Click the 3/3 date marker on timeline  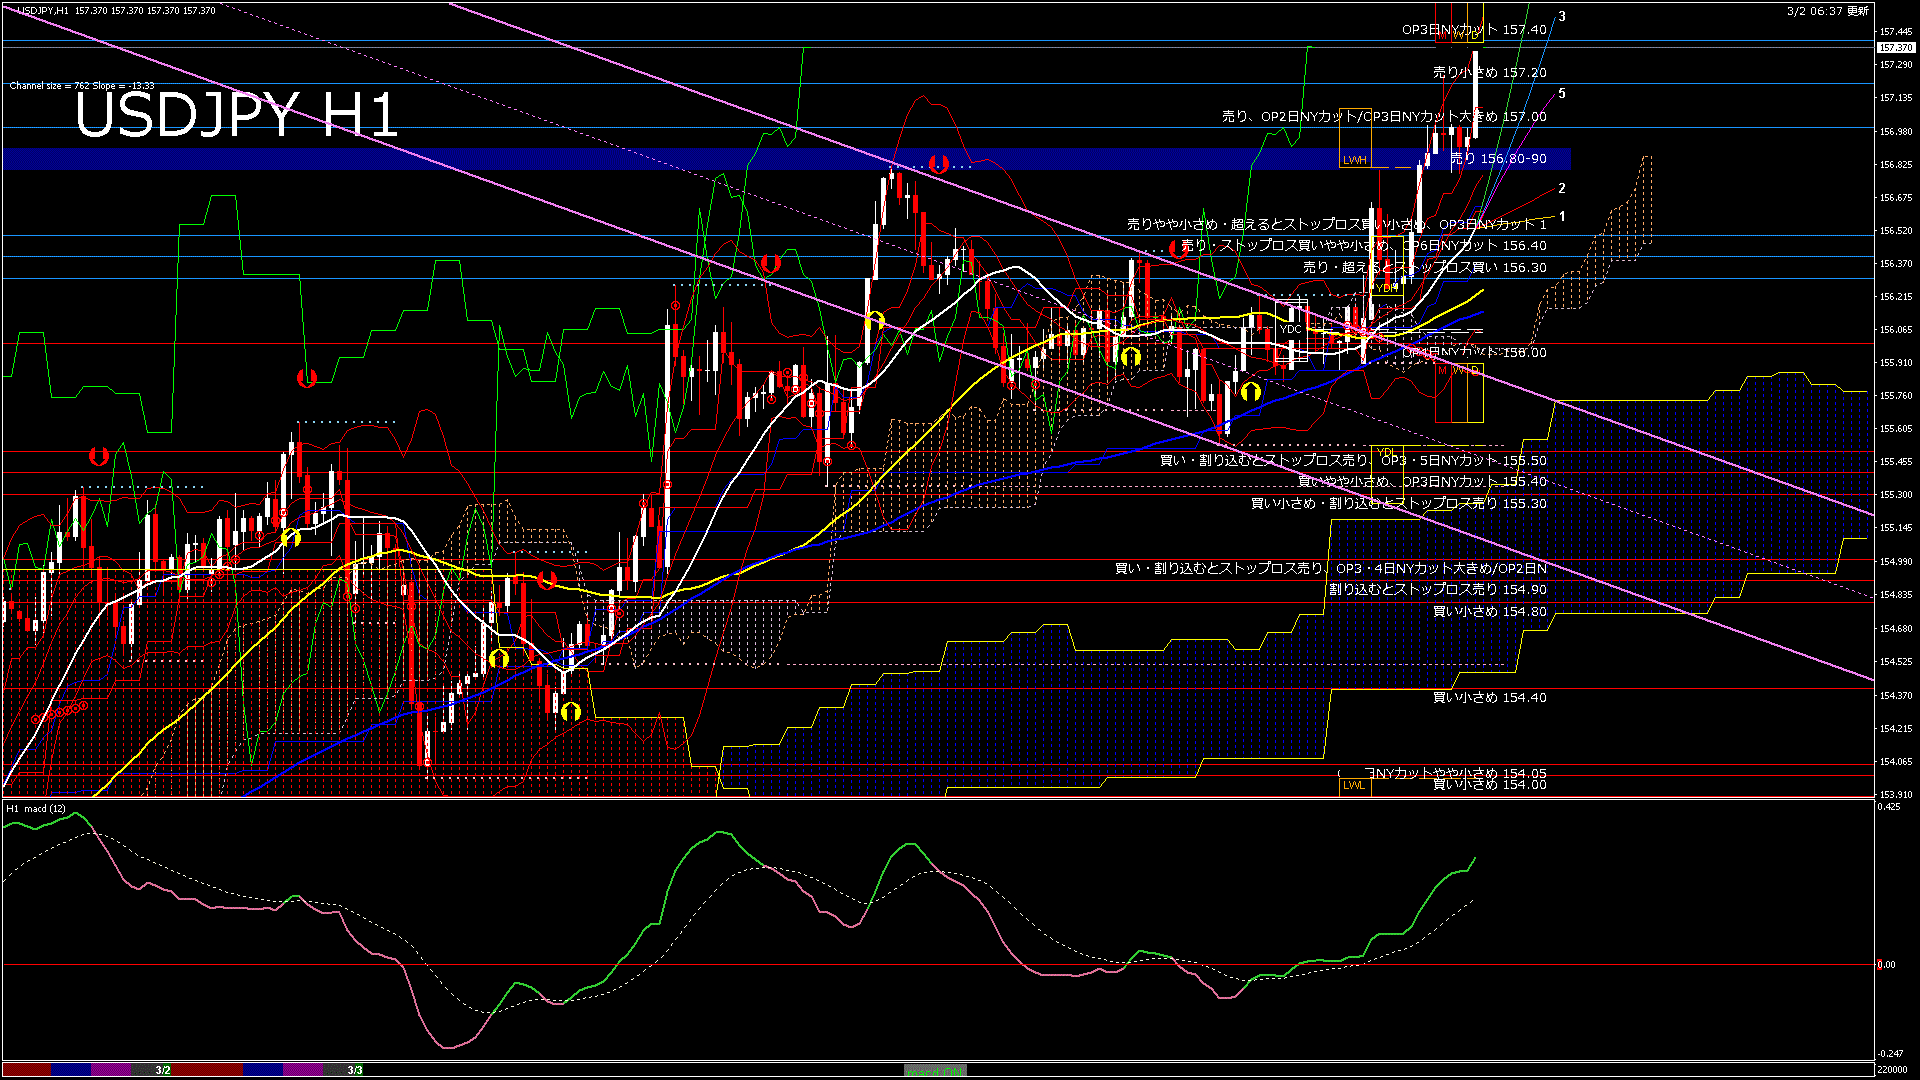click(x=355, y=1070)
